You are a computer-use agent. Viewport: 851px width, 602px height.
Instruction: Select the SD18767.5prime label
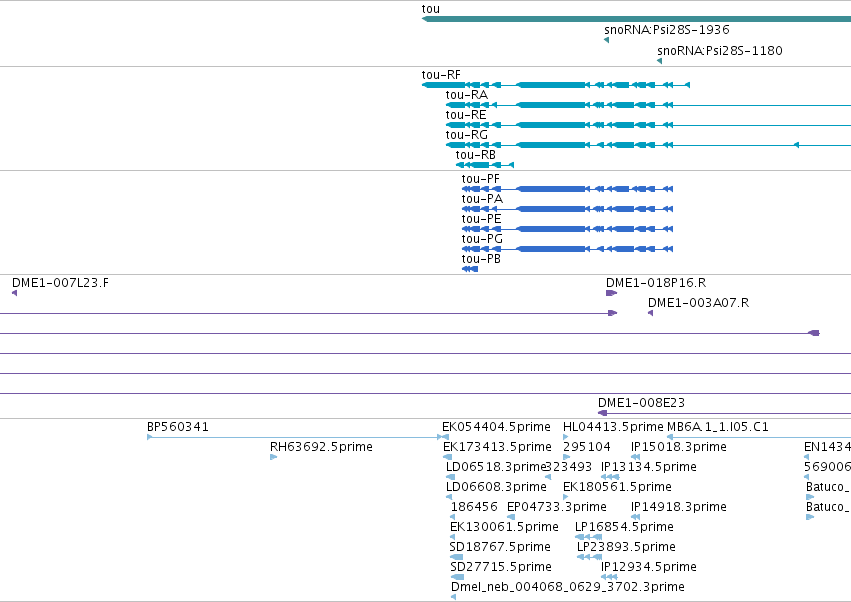coord(500,547)
